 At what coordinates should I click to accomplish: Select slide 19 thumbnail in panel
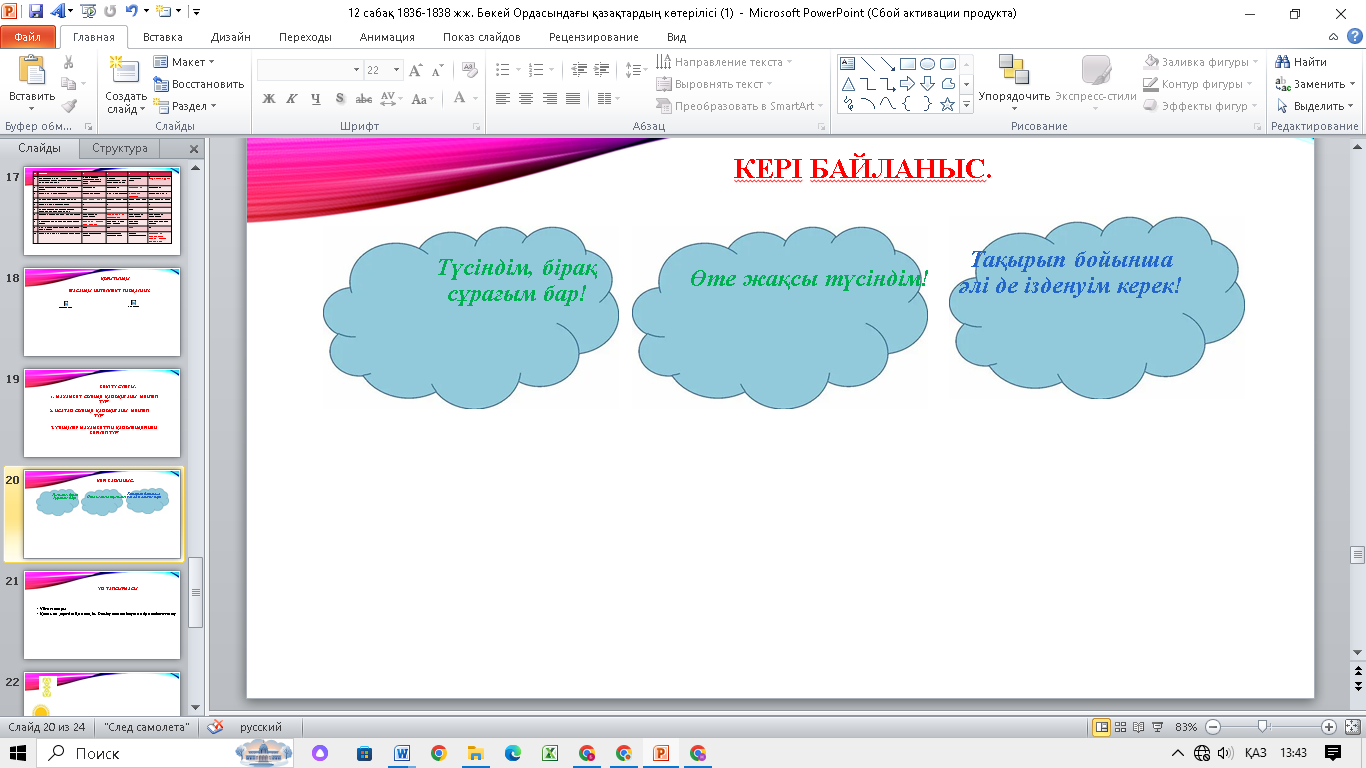click(102, 413)
